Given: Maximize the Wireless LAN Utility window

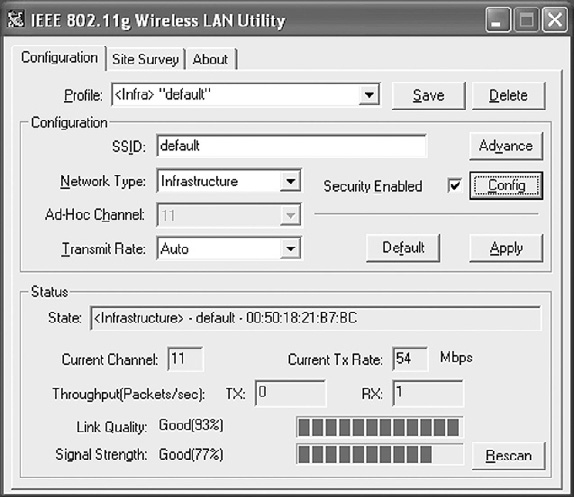Looking at the screenshot, I should point(526,20).
